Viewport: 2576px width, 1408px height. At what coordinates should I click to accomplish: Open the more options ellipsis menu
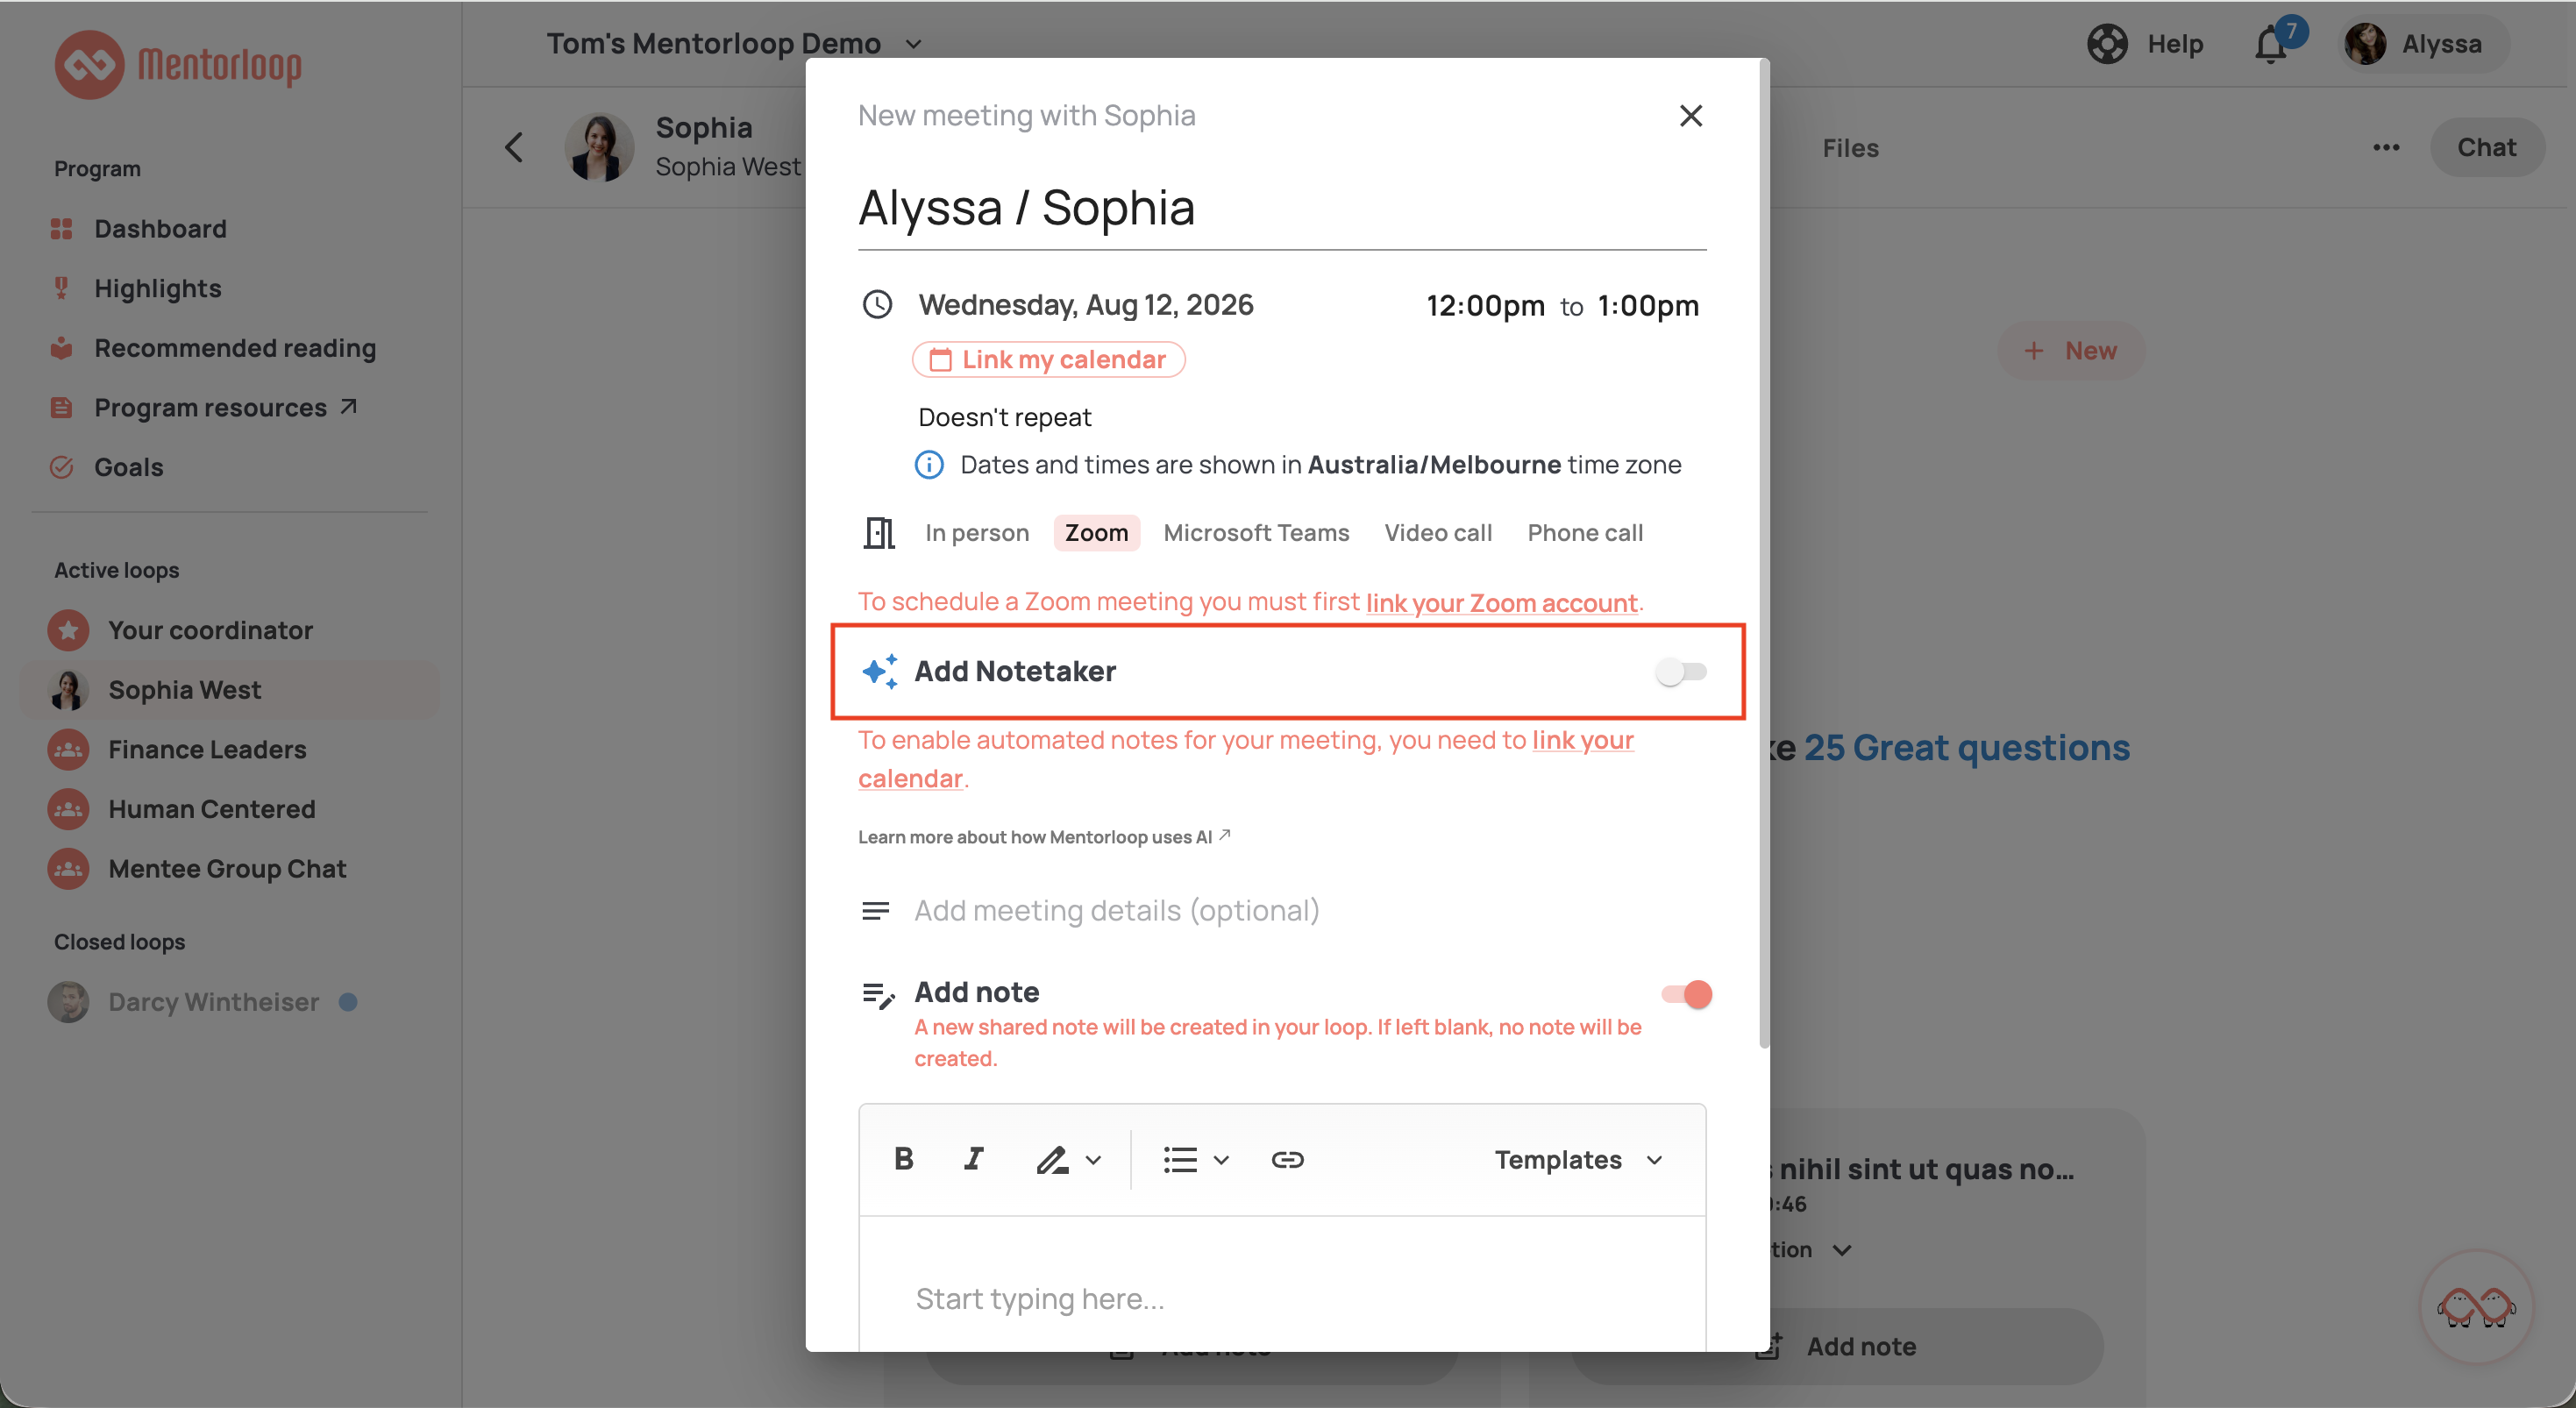click(x=2386, y=147)
